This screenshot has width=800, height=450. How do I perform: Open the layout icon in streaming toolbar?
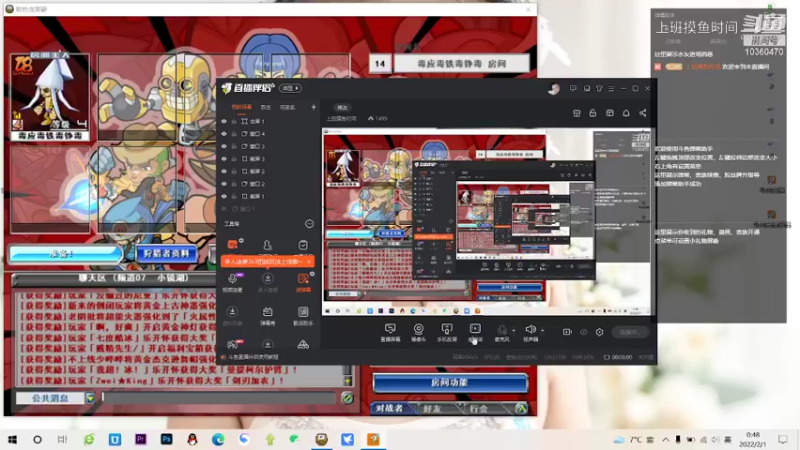coord(610,113)
